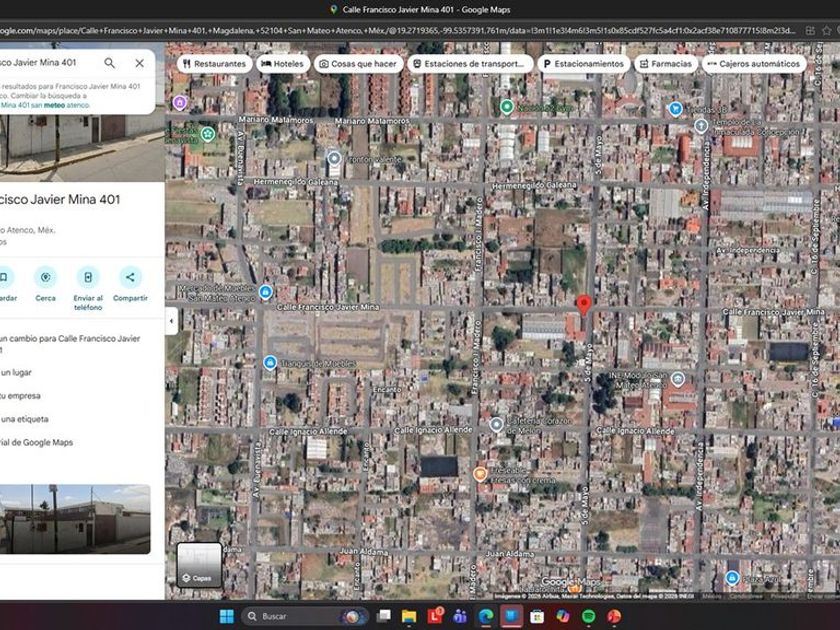The width and height of the screenshot is (840, 630).
Task: Open the Street View thumbnail photo
Action: (75, 519)
